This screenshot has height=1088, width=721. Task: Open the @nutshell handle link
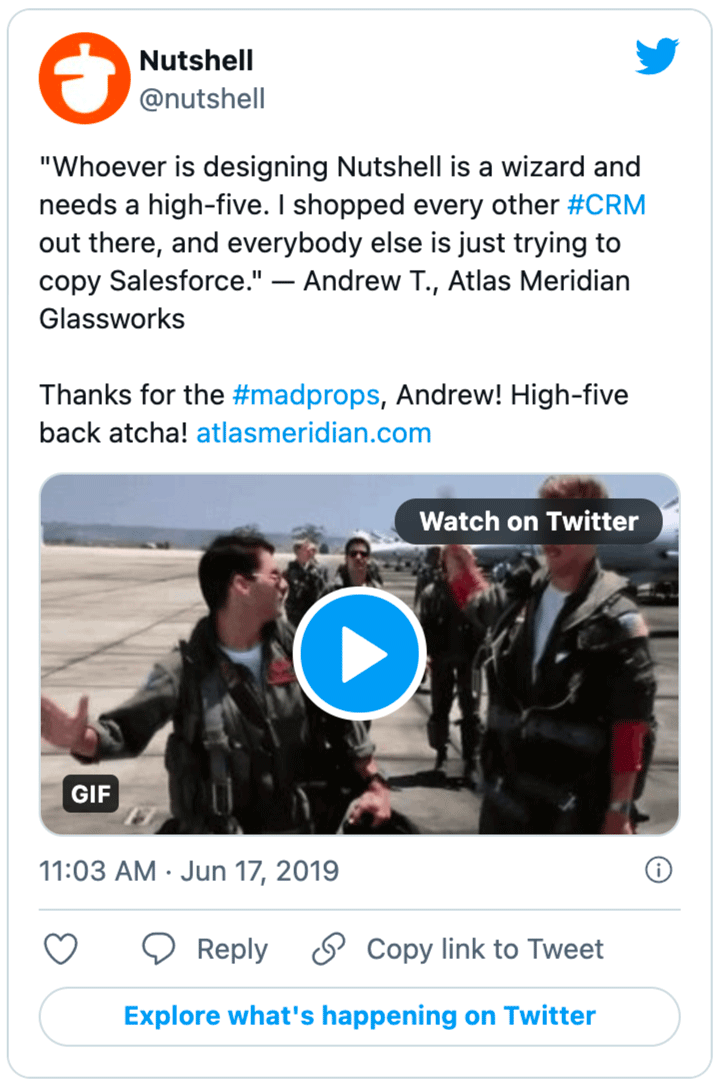pos(202,99)
